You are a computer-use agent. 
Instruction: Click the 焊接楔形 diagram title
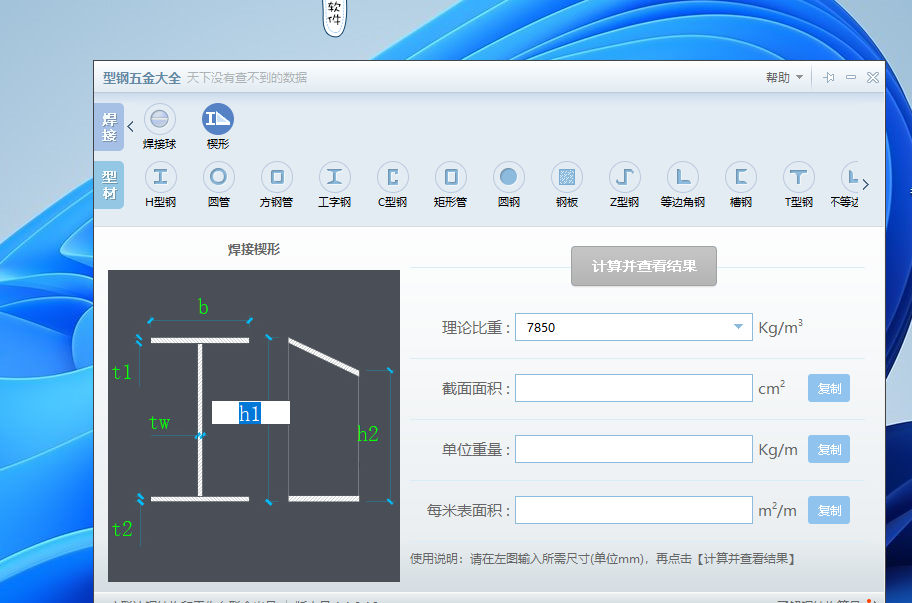[x=254, y=249]
